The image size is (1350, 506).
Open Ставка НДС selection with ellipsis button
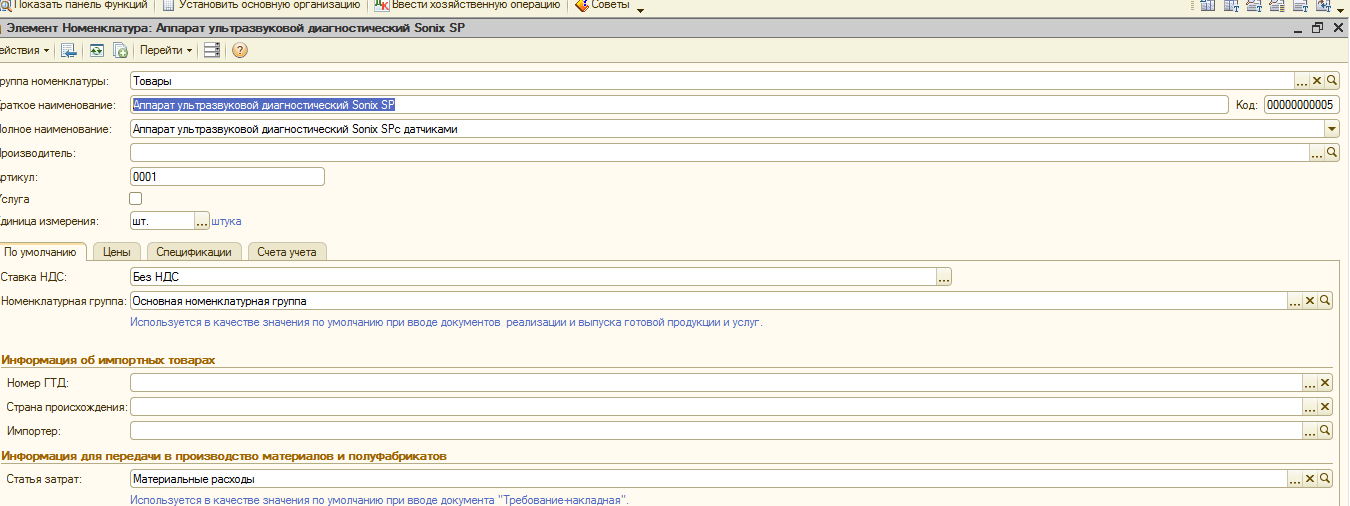[x=944, y=277]
